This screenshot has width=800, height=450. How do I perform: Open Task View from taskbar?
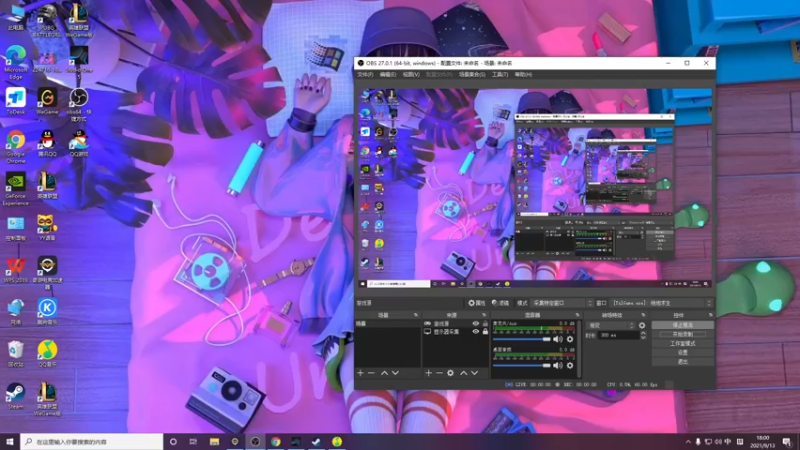click(x=193, y=442)
